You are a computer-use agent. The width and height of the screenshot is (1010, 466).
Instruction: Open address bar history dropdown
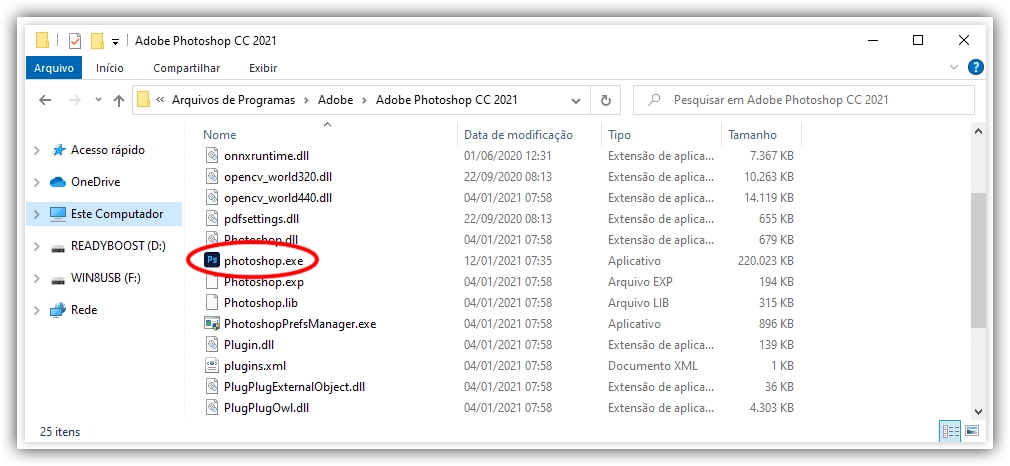(x=576, y=101)
